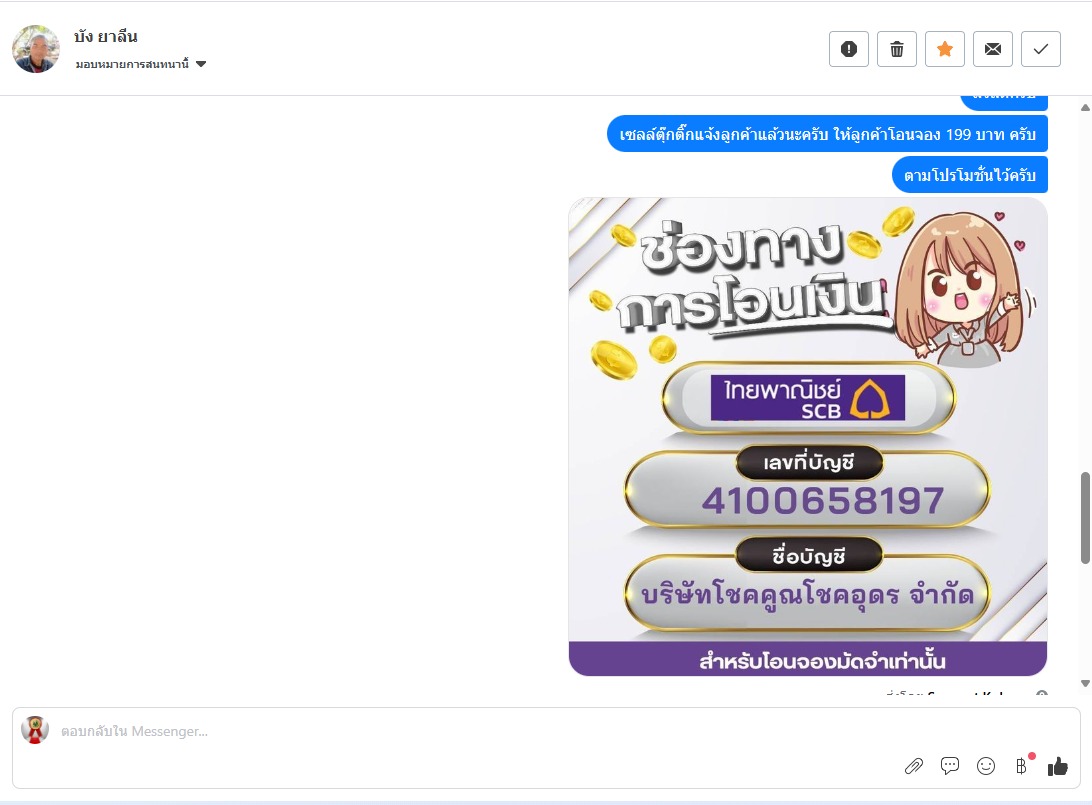Image resolution: width=1092 pixels, height=805 pixels.
Task: Click scrollbar up arrow in chat
Action: point(1085,107)
